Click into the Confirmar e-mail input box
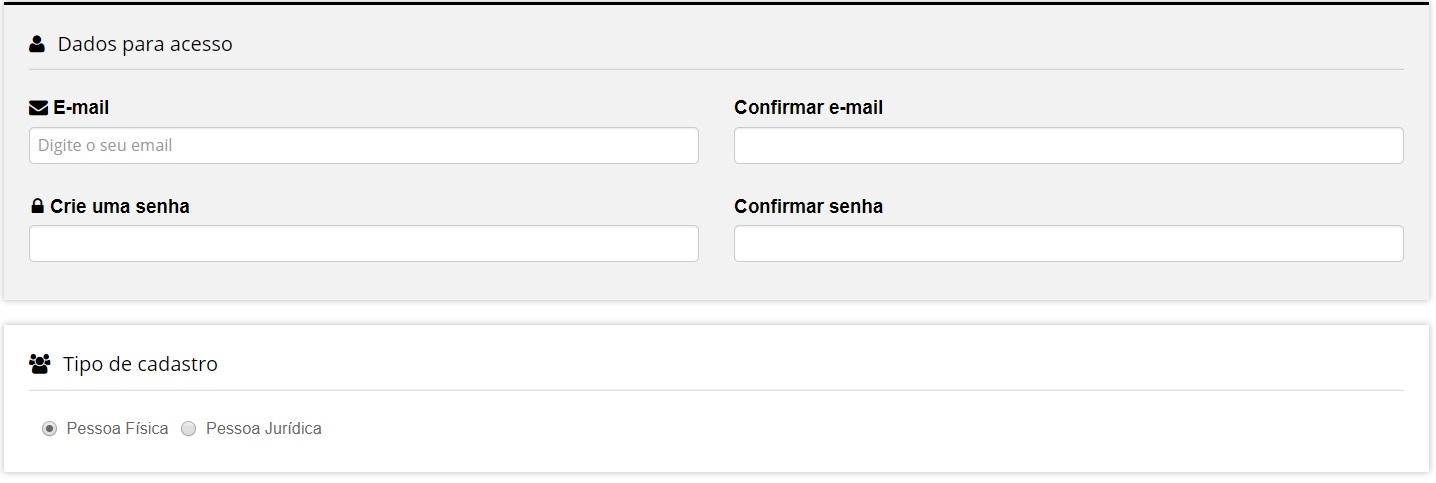1436x483 pixels. [1068, 146]
